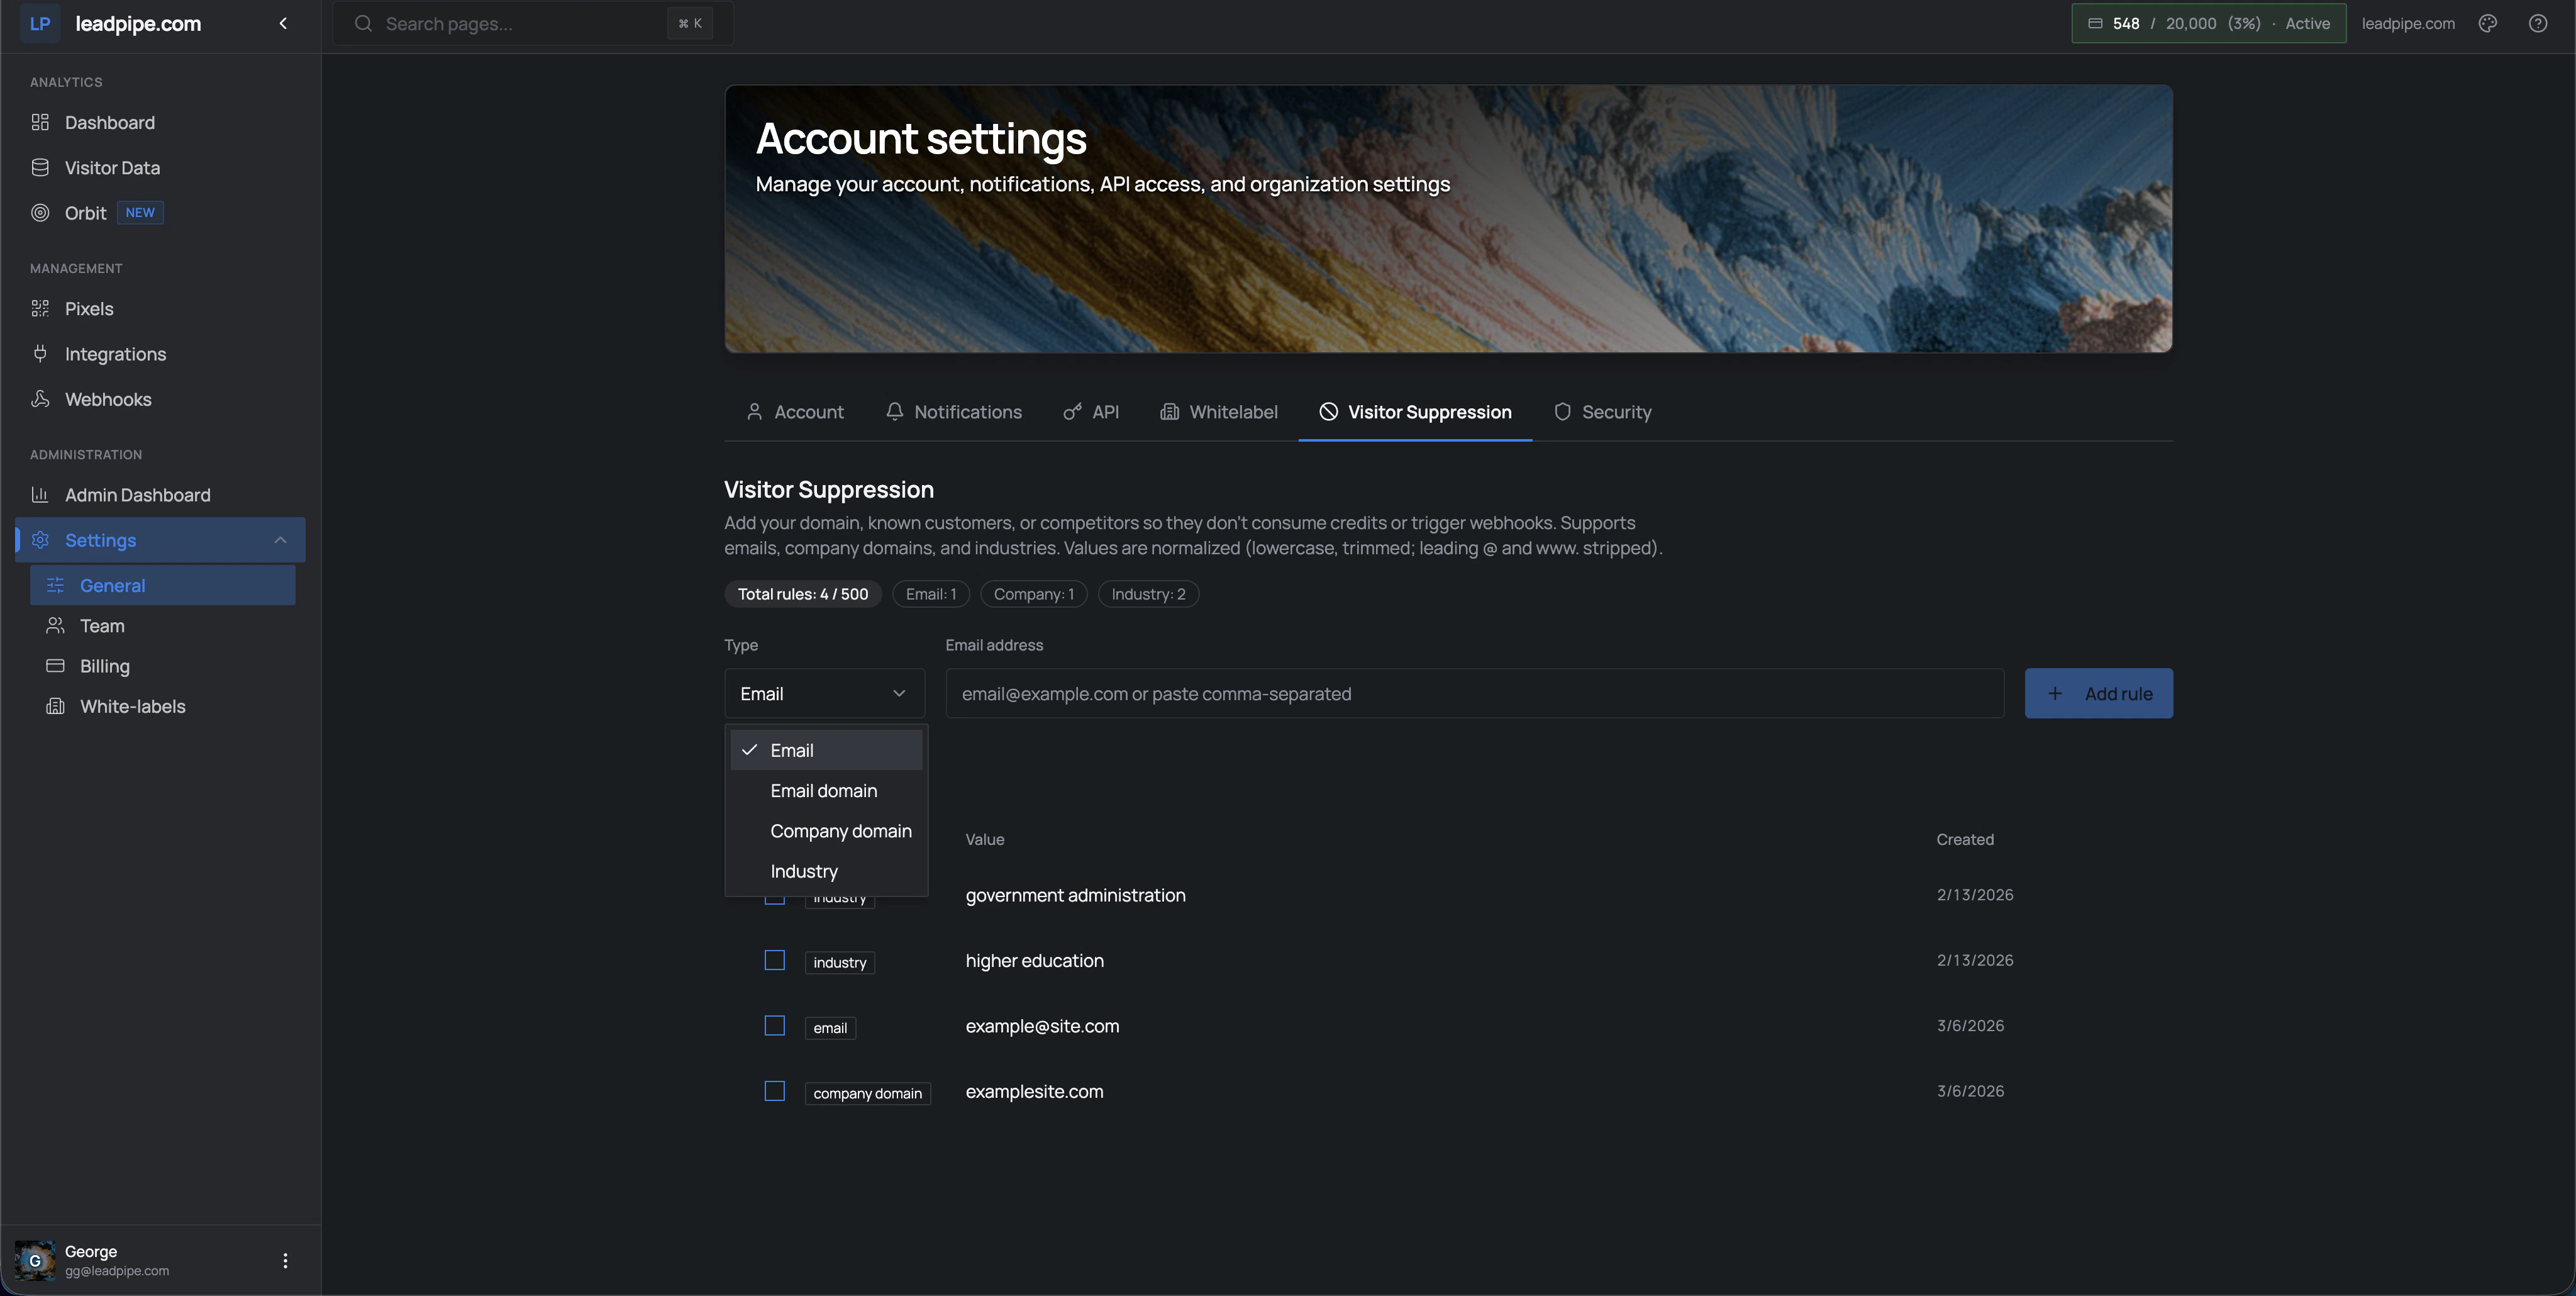Click the credits usage 548 / 20,000 indicator
The image size is (2576, 1296).
click(2208, 23)
